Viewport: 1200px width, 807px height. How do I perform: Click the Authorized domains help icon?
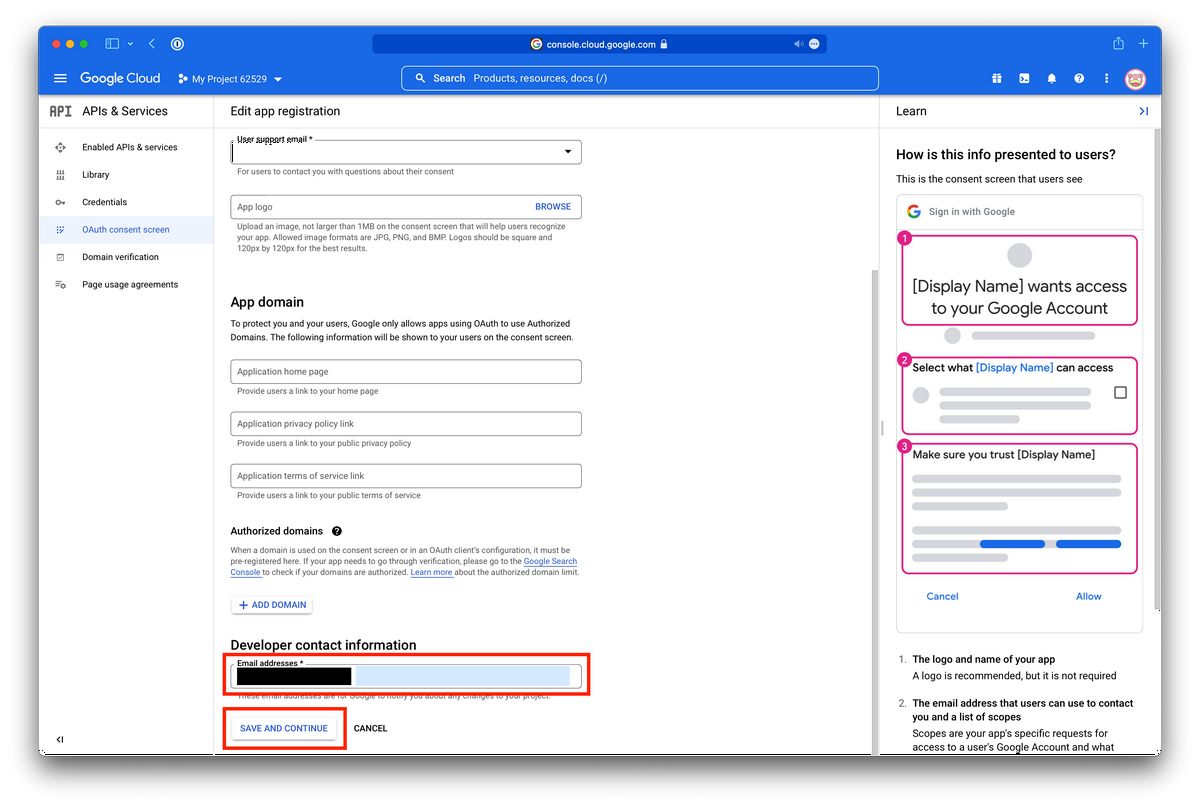pyautogui.click(x=337, y=531)
